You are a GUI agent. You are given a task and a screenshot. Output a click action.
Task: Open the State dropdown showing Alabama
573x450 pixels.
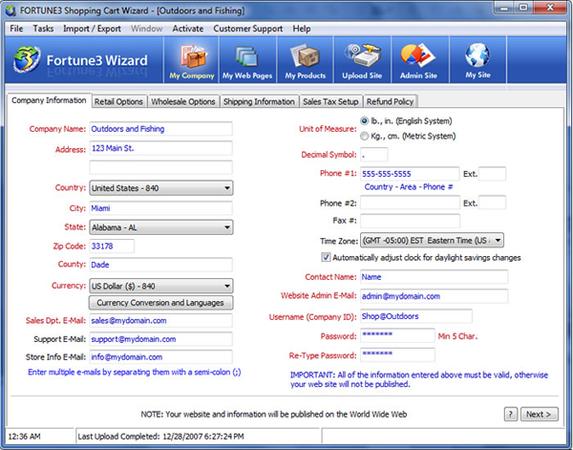pos(161,227)
